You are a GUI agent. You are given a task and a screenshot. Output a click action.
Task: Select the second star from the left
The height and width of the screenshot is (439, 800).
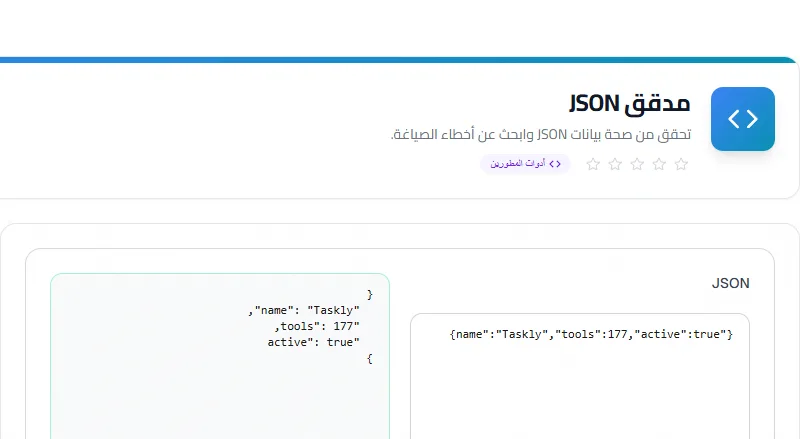point(615,164)
